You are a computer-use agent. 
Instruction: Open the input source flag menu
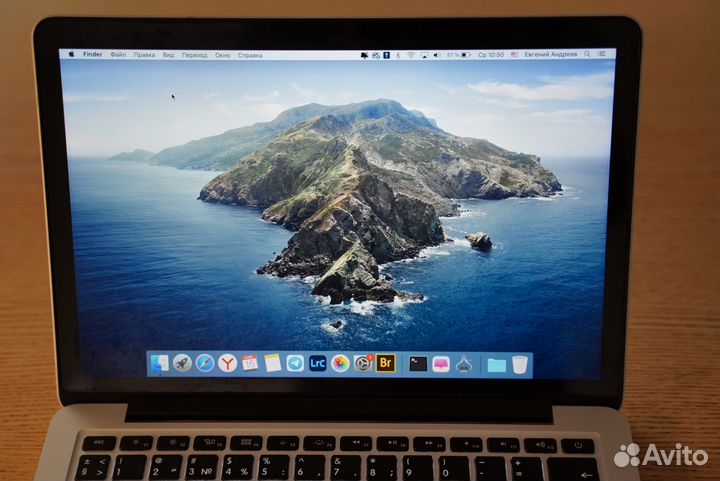click(x=515, y=55)
